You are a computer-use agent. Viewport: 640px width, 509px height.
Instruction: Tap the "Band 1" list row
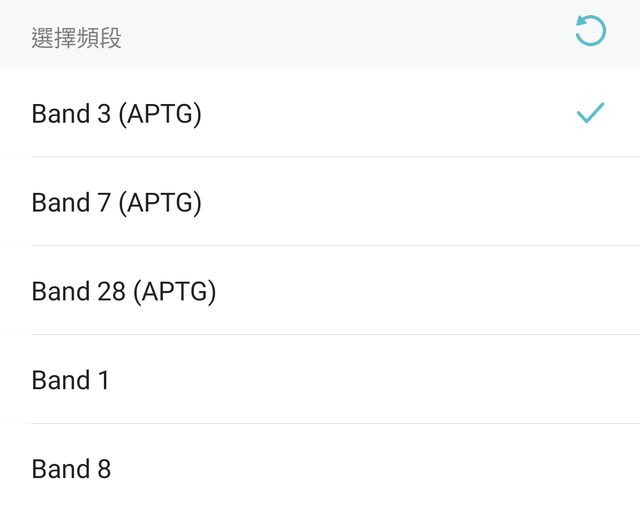tap(320, 381)
